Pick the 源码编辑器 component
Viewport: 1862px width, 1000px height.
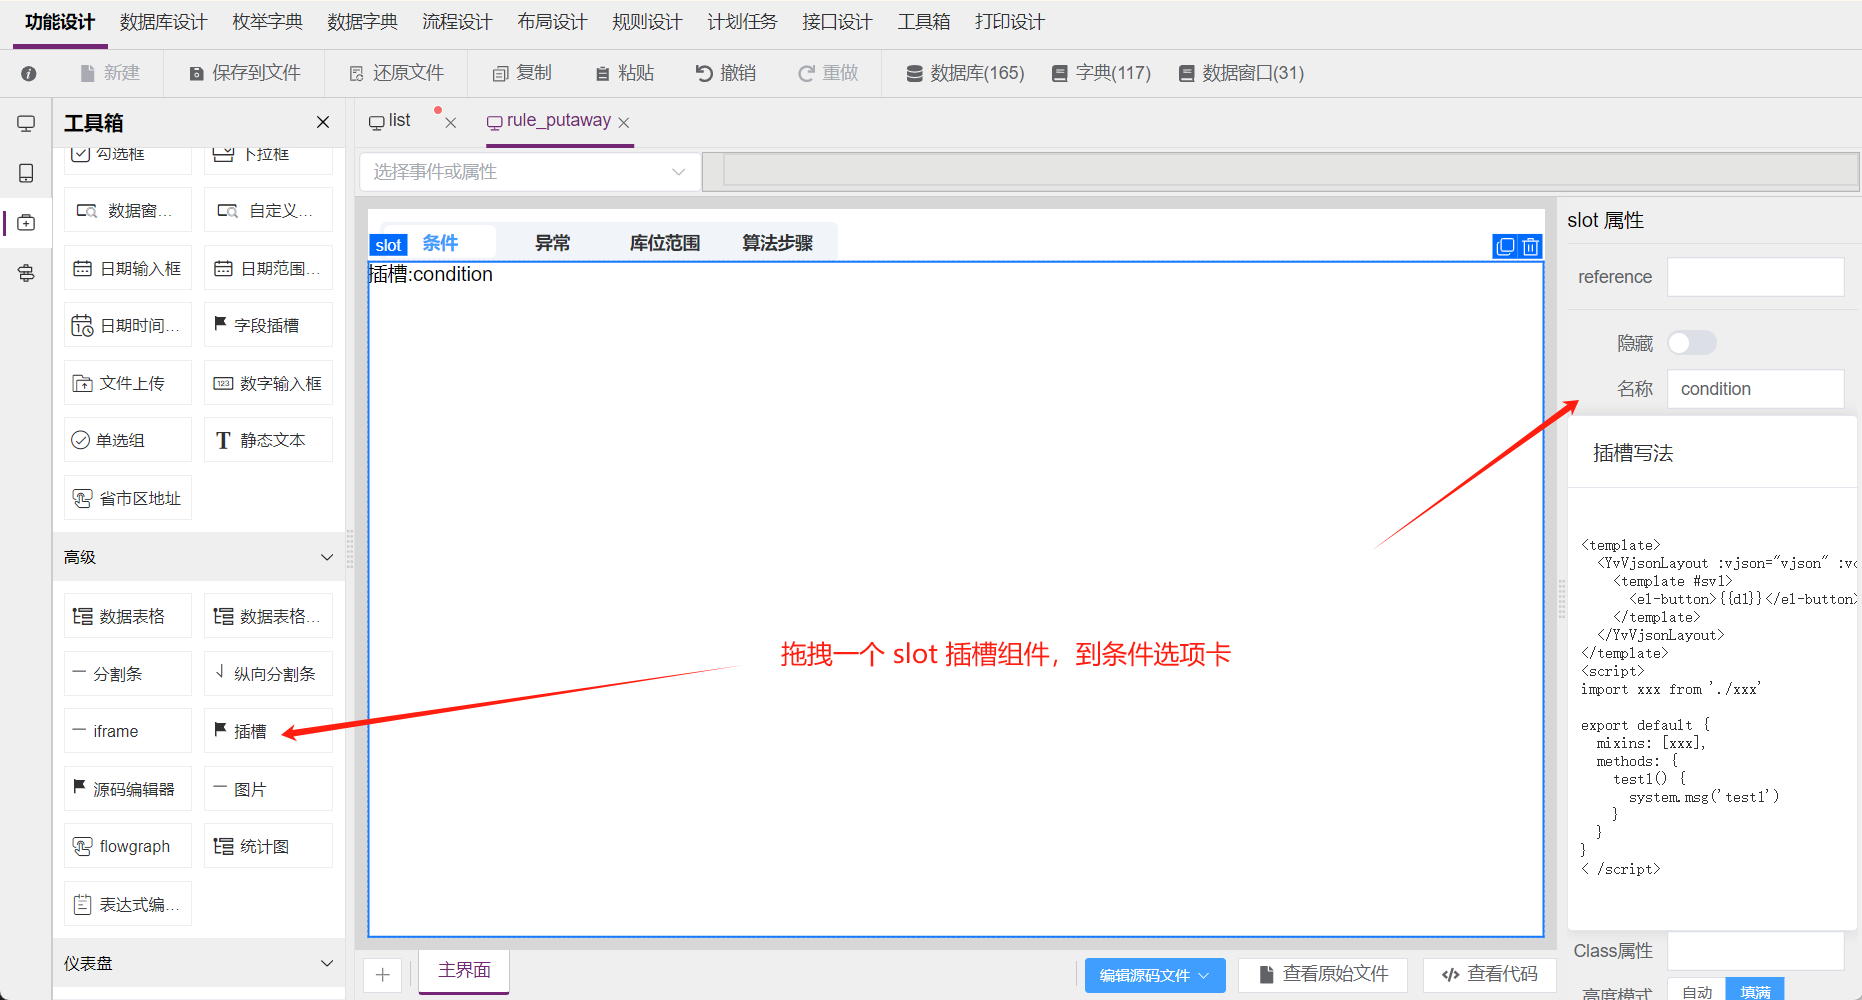click(x=128, y=789)
